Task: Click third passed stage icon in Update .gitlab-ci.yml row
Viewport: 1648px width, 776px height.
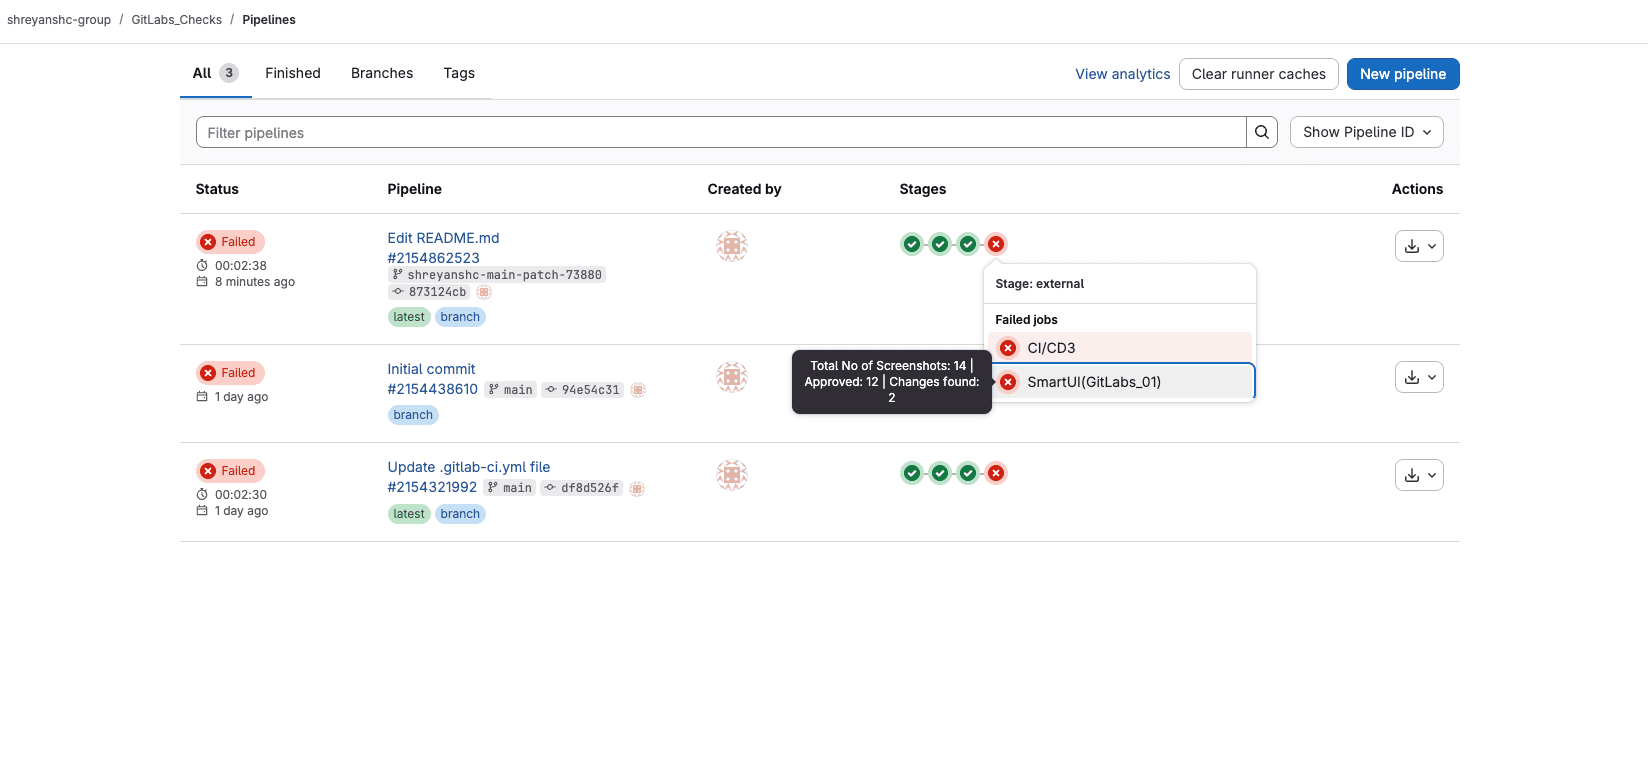Action: [x=968, y=473]
